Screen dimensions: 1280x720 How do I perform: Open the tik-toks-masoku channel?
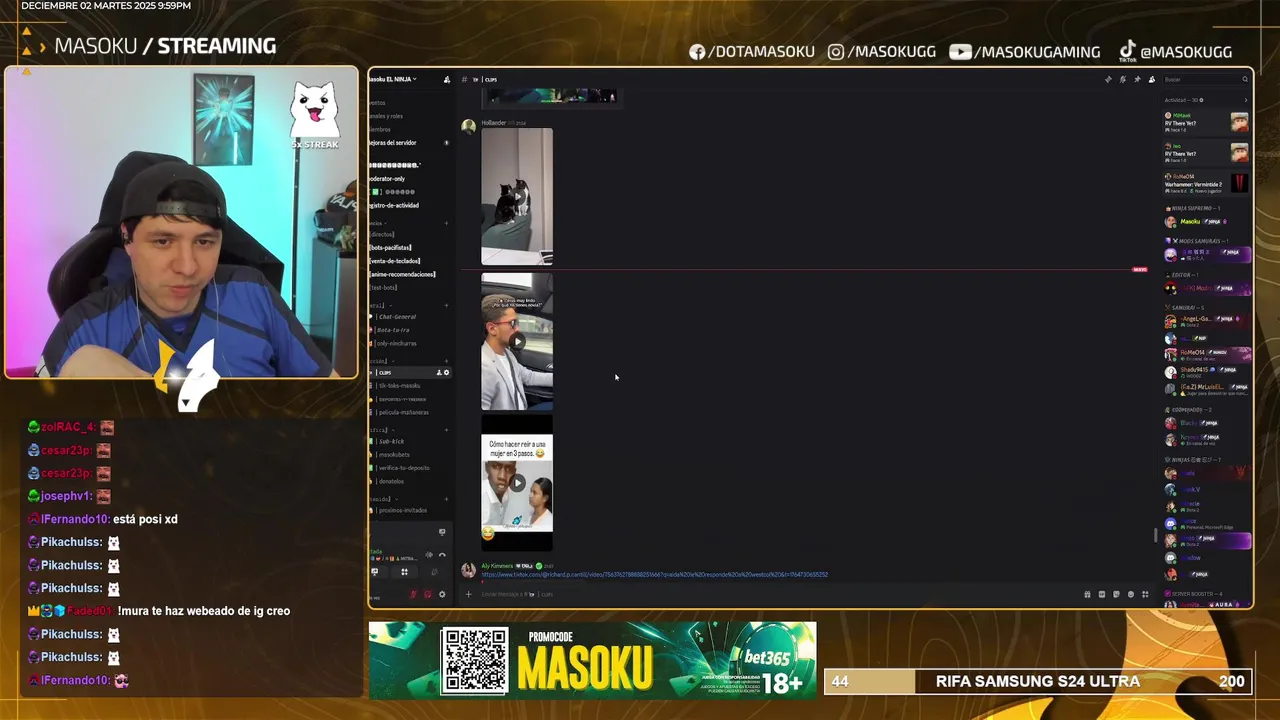click(x=399, y=386)
